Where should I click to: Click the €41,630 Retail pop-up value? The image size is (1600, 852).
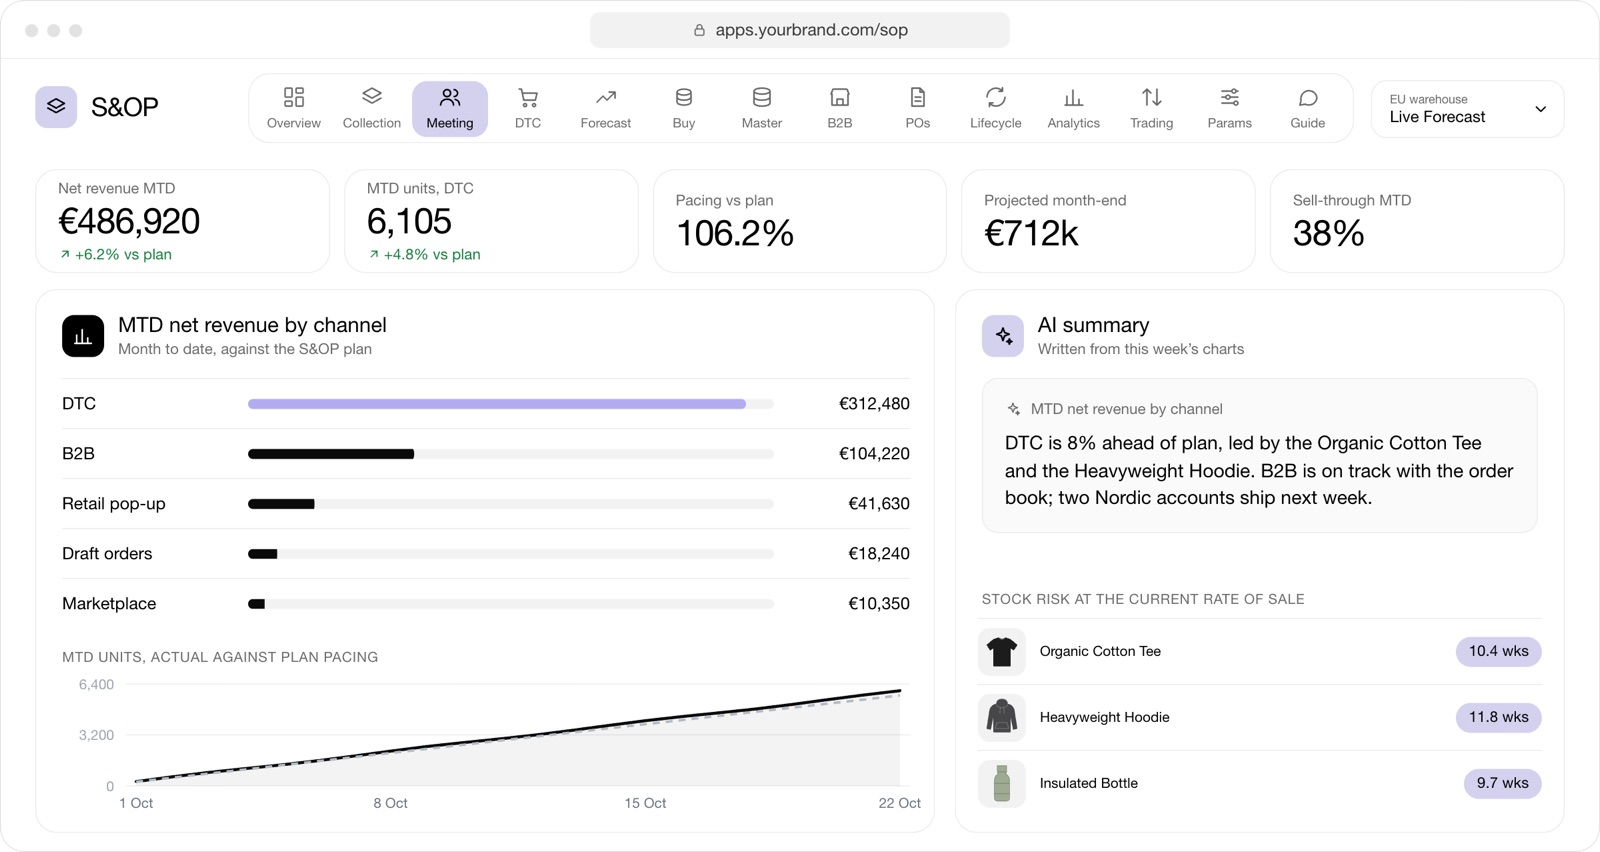879,504
